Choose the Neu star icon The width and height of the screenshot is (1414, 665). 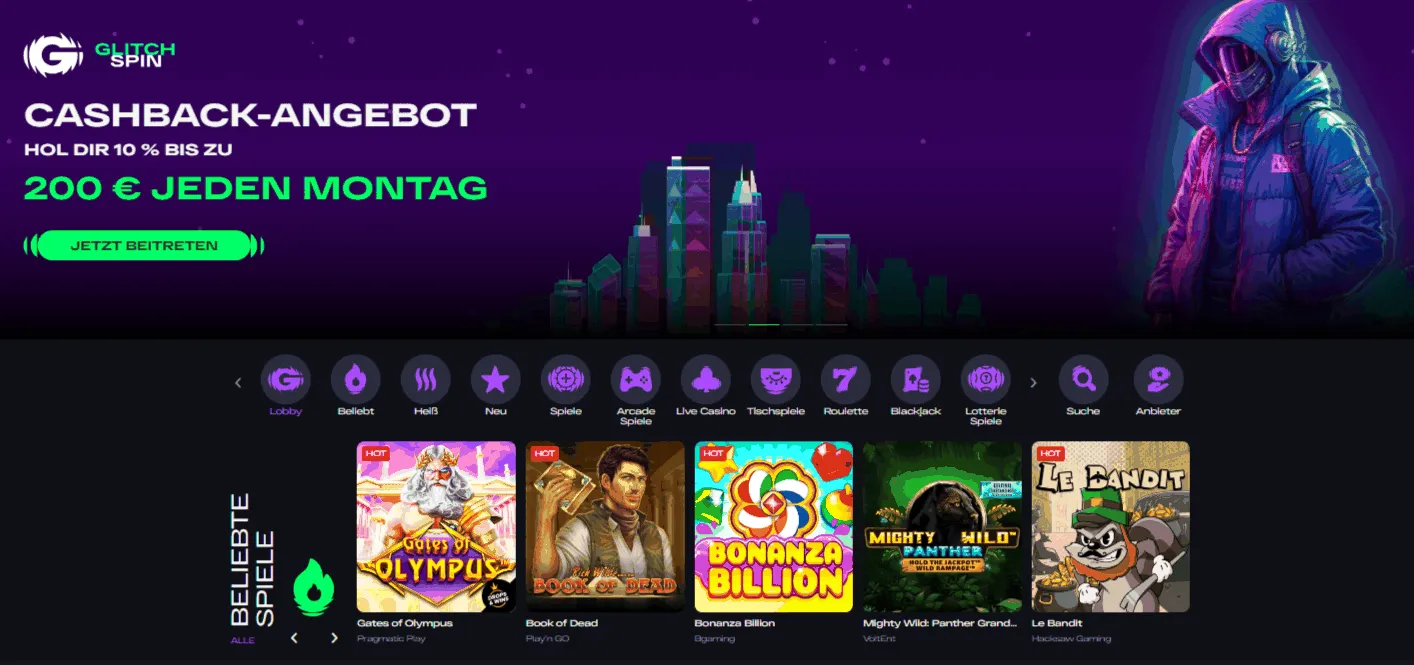pos(496,380)
